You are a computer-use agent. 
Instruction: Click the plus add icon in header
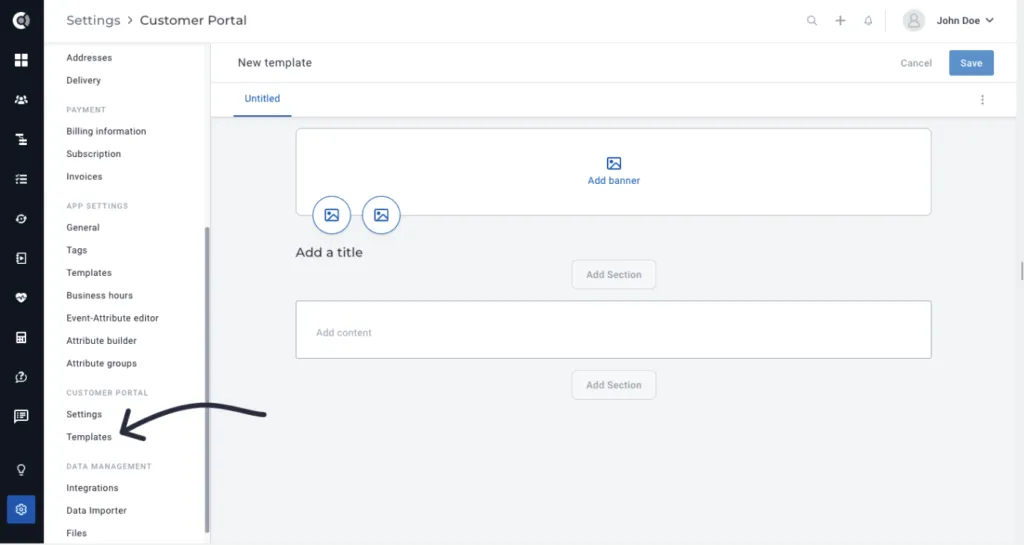point(840,21)
